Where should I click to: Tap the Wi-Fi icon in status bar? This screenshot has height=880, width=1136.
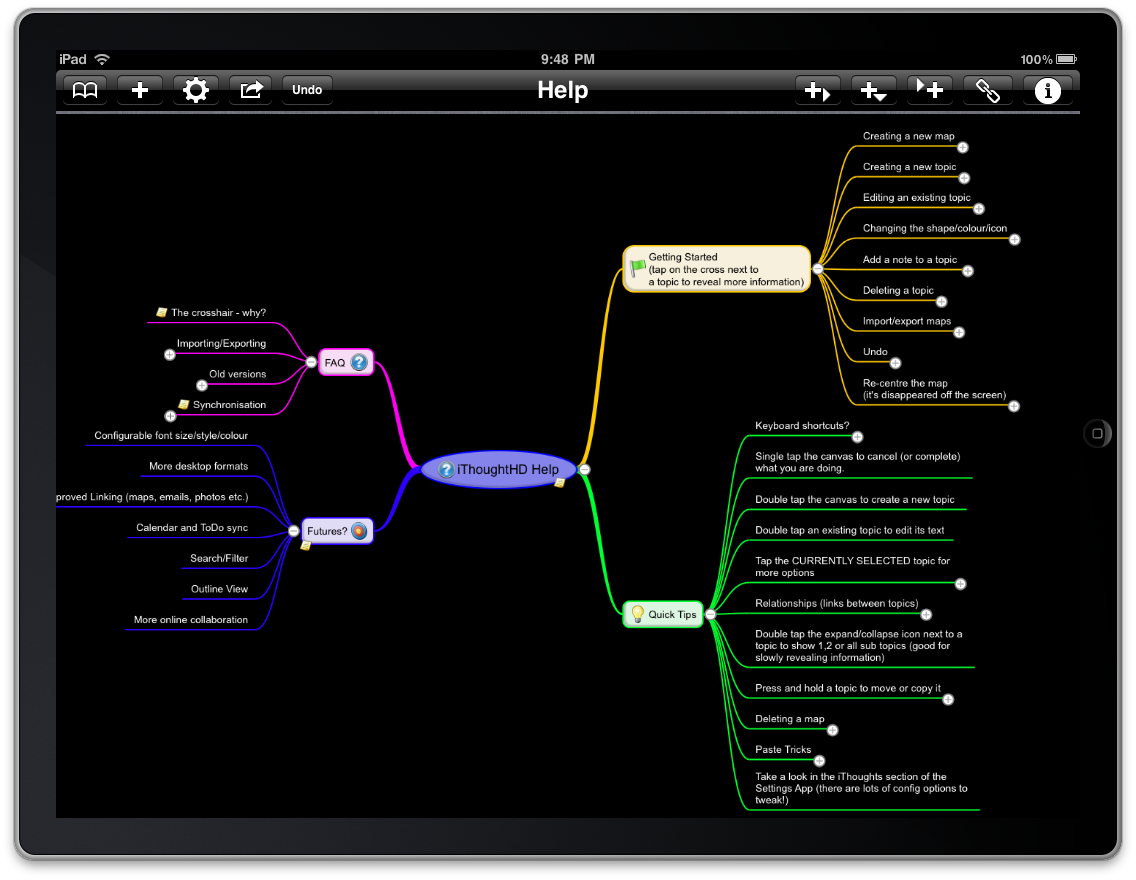tap(102, 59)
